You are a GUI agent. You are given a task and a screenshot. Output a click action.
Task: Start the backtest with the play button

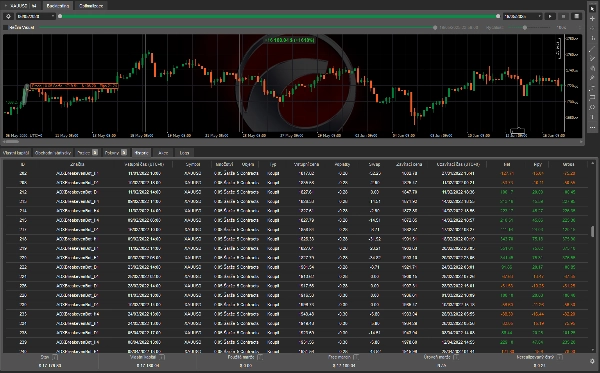coord(550,16)
